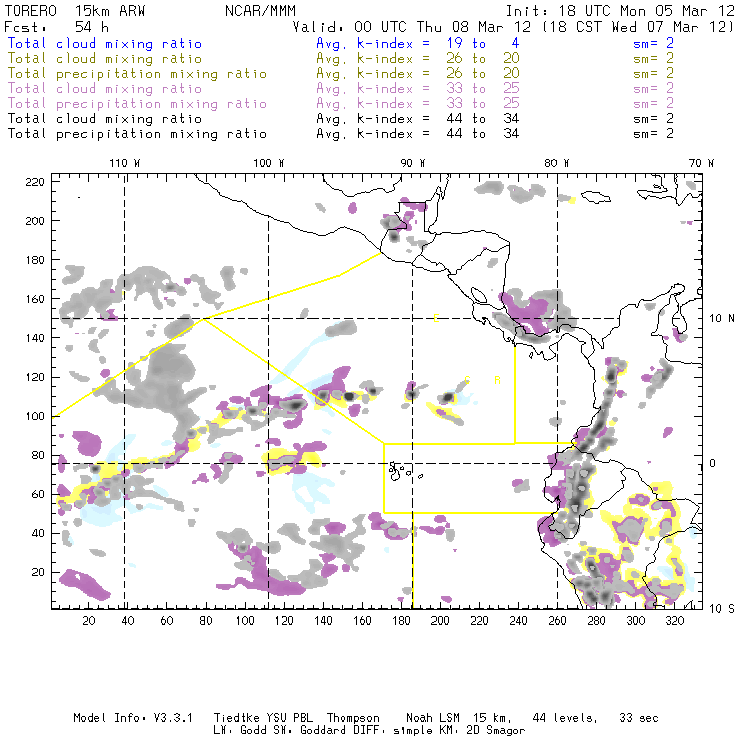Select the blue "sm= 2" smoothing value
Image resolution: width=740 pixels, height=740 pixels.
(653, 43)
